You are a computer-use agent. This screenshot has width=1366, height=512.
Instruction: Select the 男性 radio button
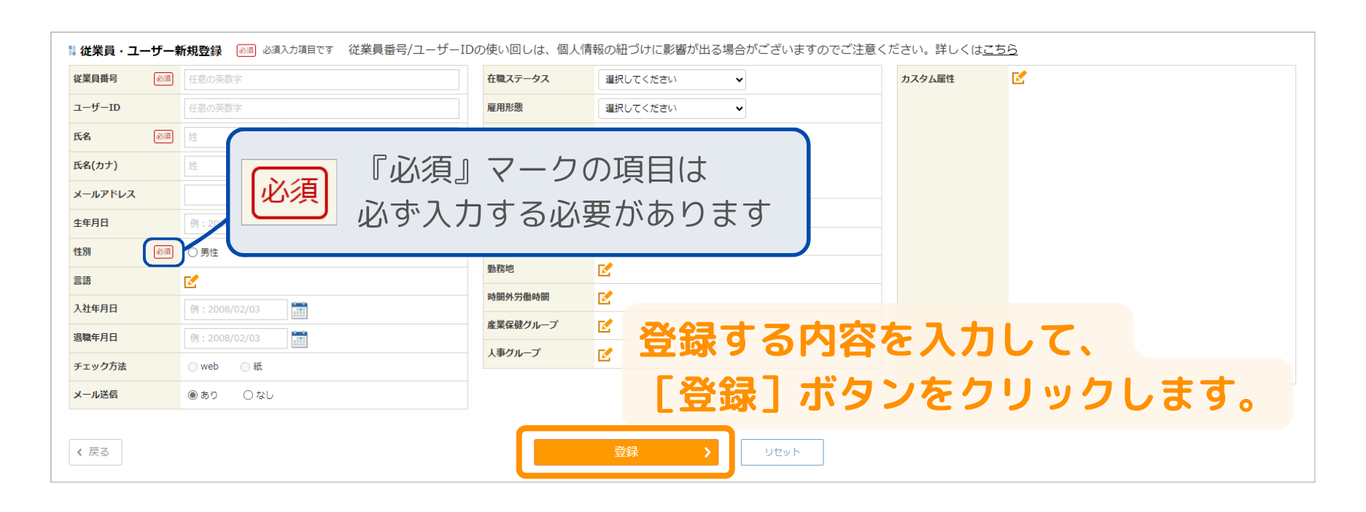coord(193,253)
